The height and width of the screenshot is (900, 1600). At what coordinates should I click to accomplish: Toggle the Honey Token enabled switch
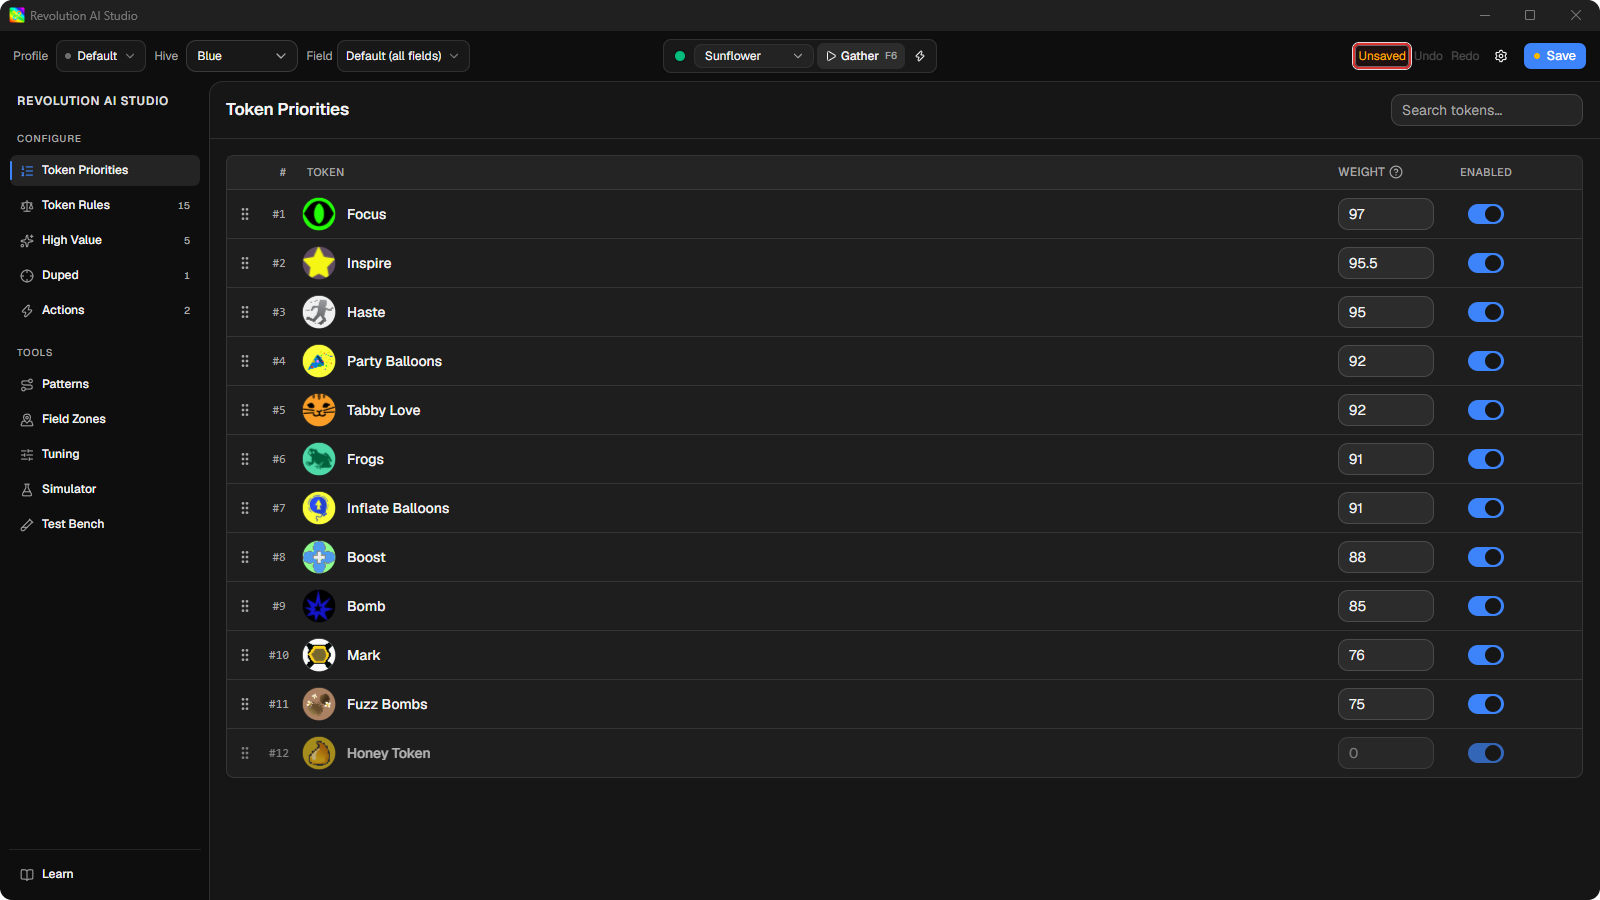tap(1486, 753)
